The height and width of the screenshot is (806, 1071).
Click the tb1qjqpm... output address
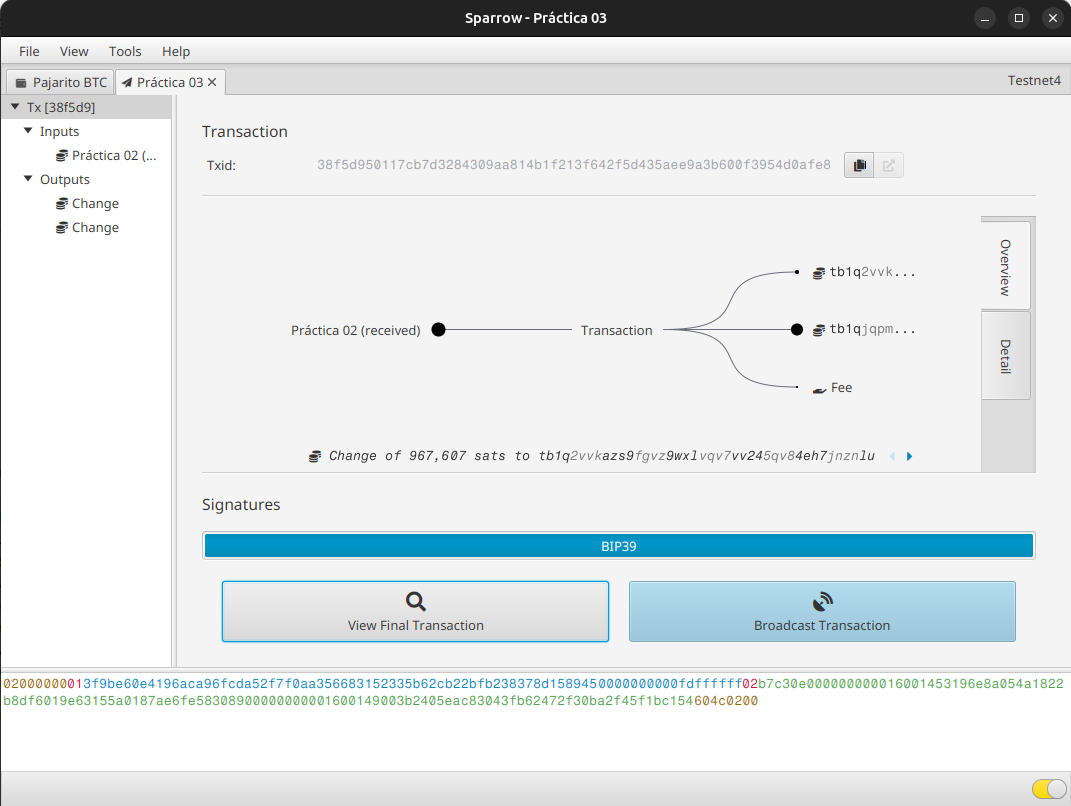pos(872,329)
